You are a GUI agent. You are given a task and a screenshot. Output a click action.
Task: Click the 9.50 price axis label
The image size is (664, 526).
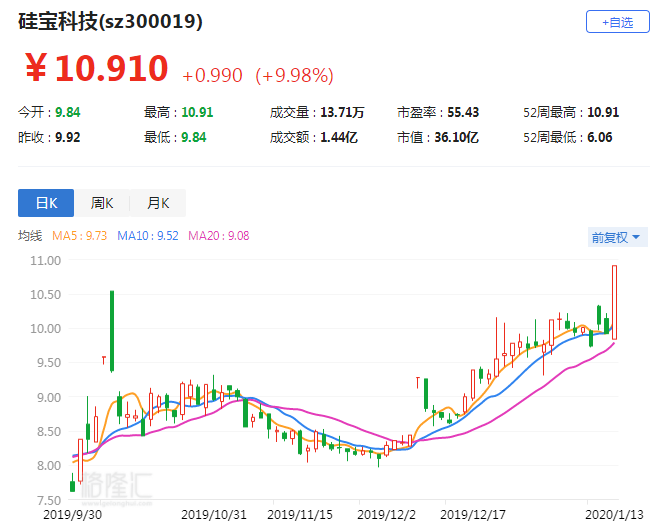pyautogui.click(x=49, y=363)
